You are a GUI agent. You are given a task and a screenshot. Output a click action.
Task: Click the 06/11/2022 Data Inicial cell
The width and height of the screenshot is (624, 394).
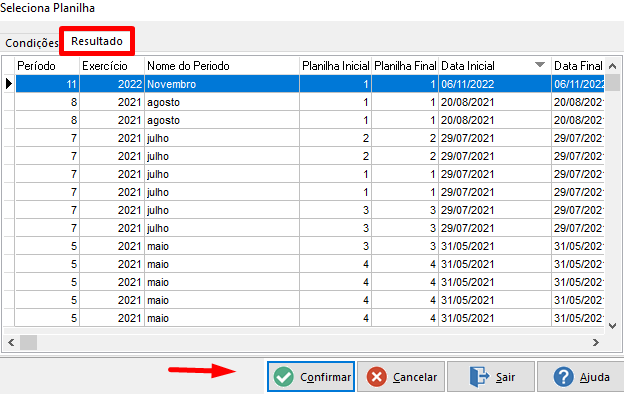495,84
